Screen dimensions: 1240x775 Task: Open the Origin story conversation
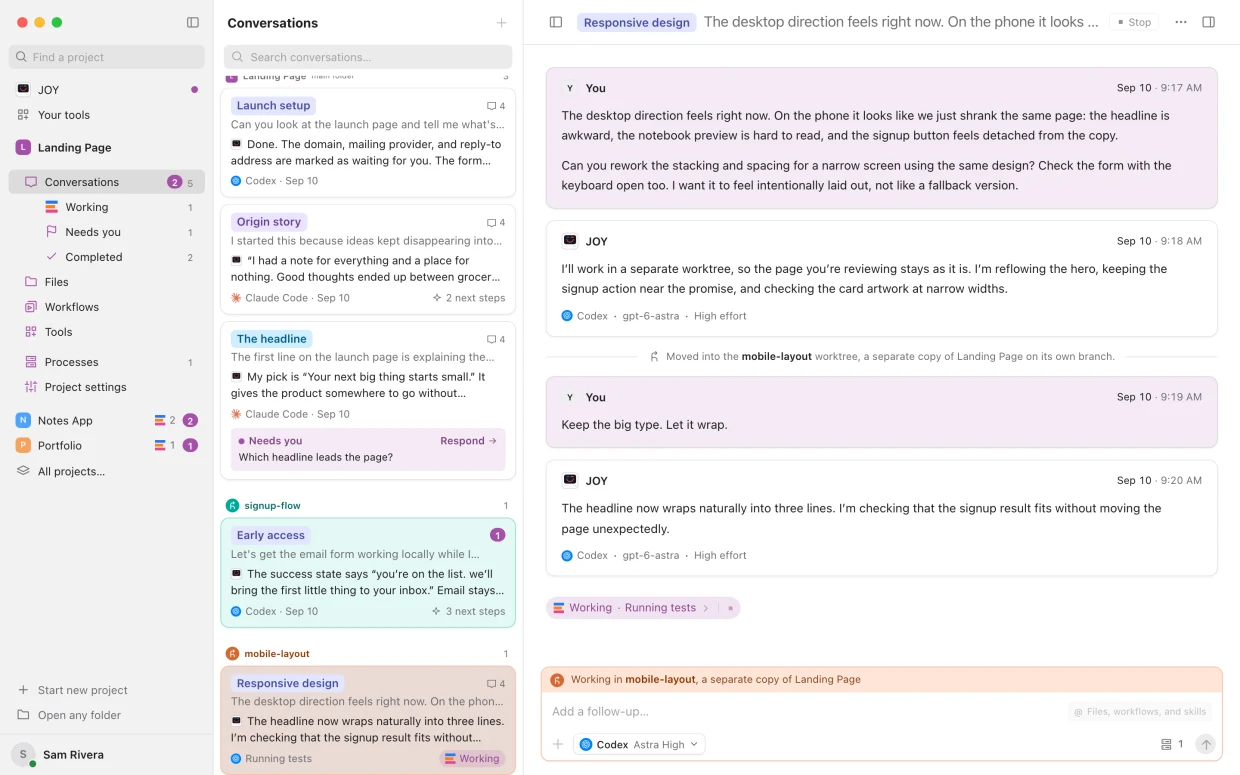coord(368,259)
